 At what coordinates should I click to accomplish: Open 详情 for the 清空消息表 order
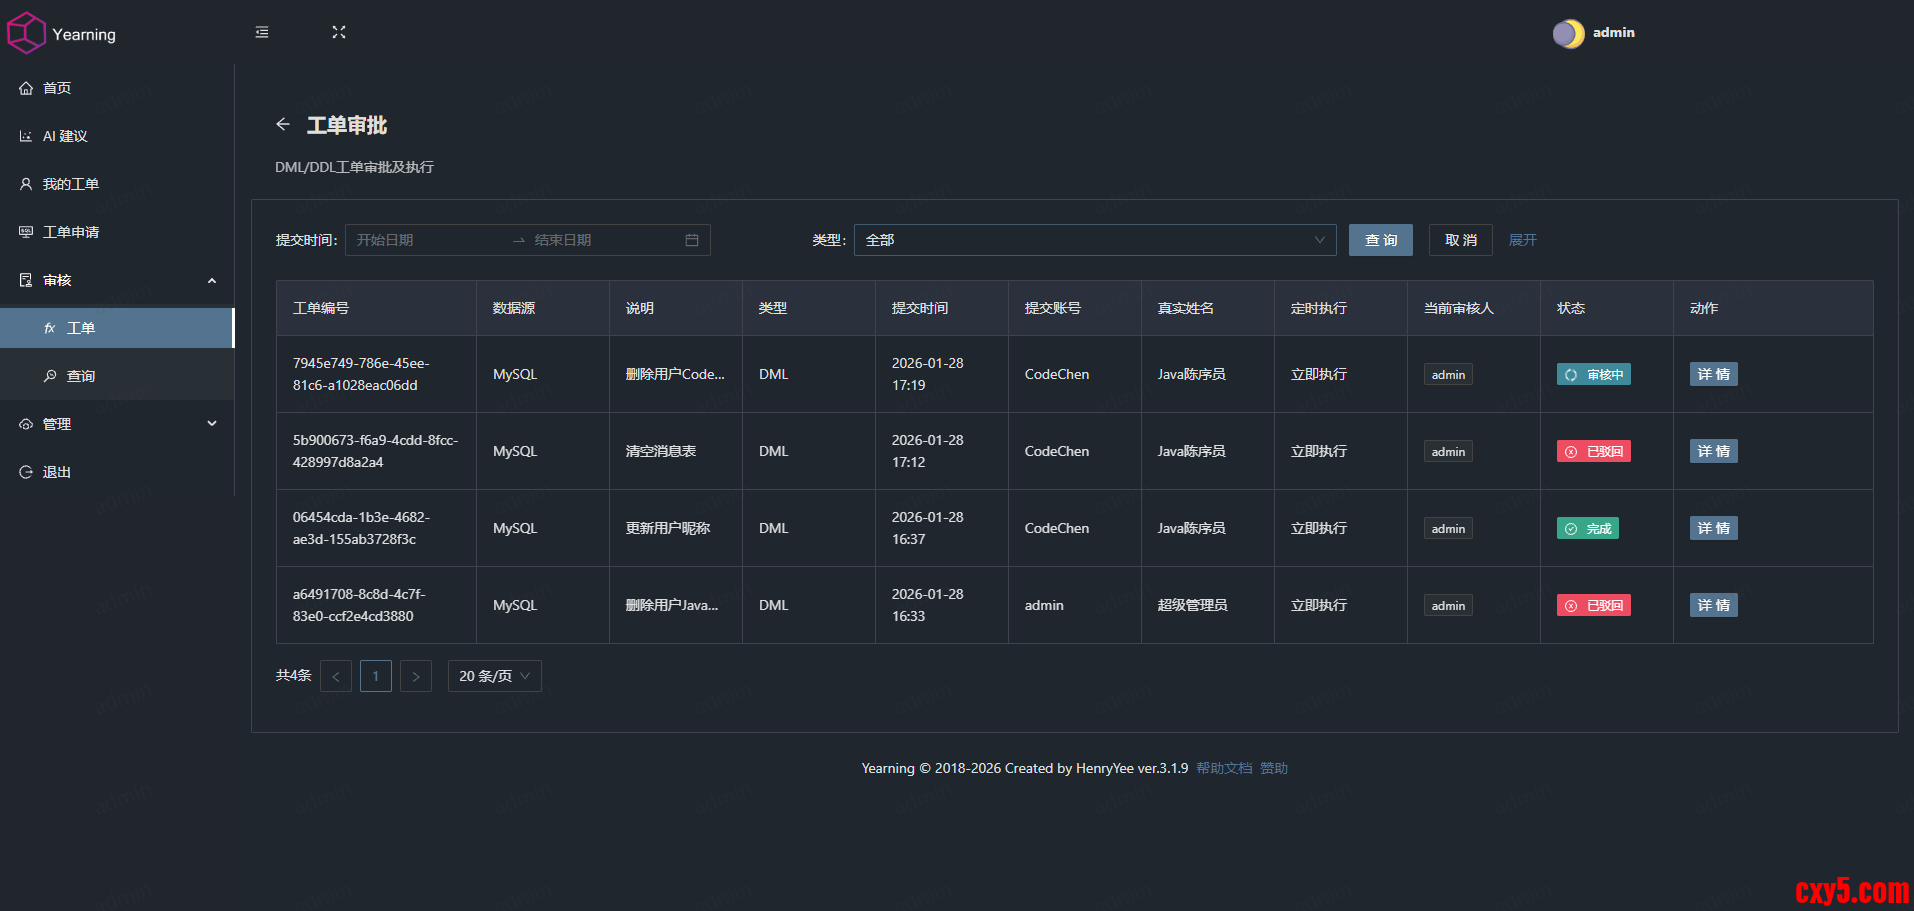[1713, 451]
